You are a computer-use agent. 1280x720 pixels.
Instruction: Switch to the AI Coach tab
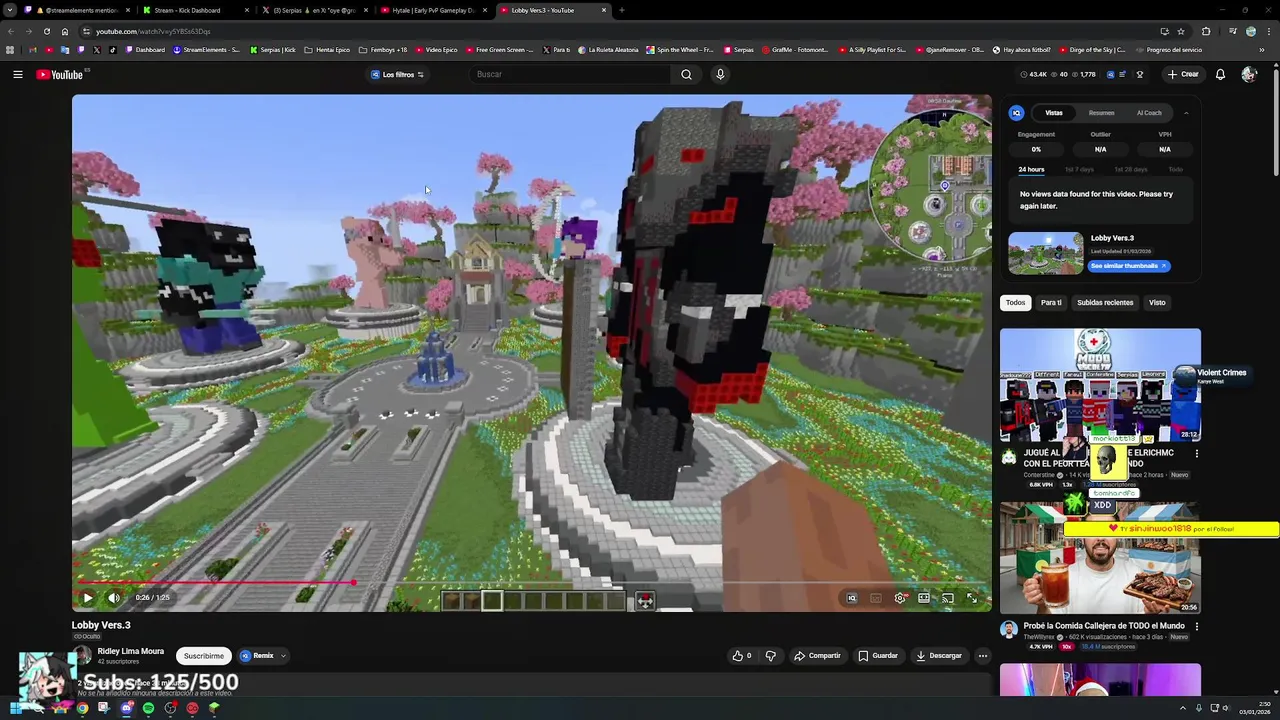(x=1149, y=113)
